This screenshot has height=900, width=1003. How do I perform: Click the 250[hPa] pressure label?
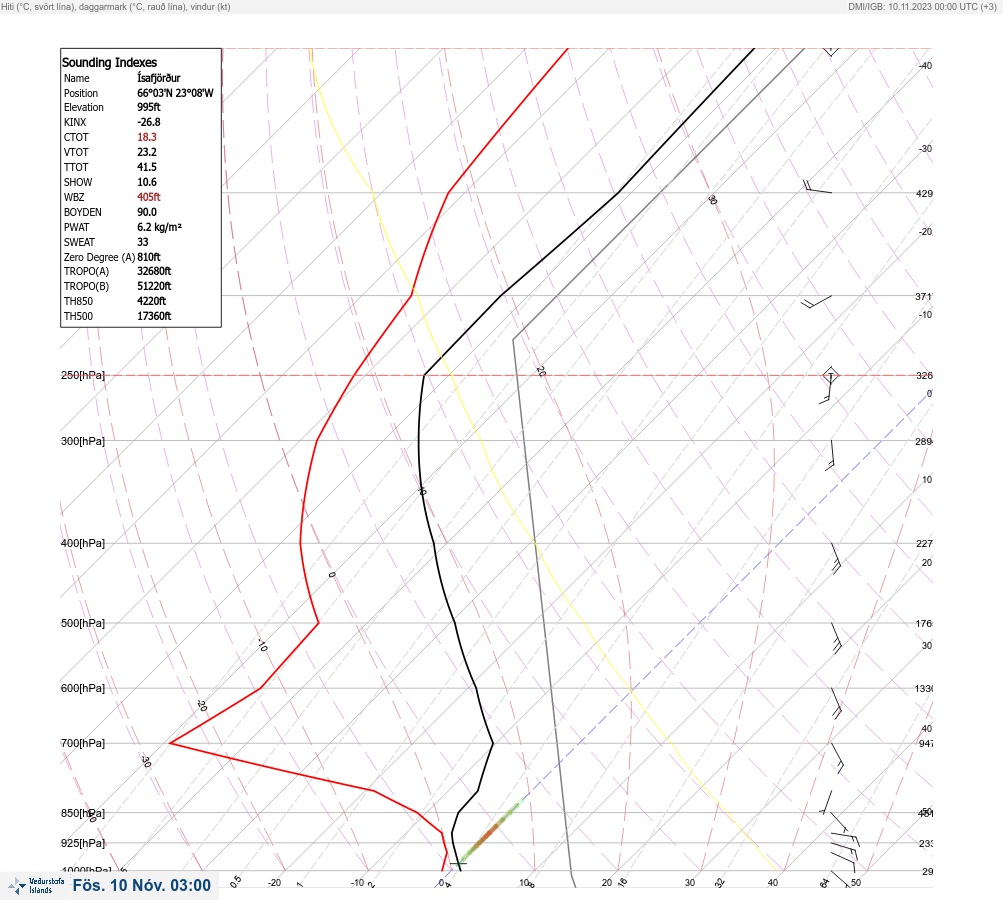[x=83, y=375]
